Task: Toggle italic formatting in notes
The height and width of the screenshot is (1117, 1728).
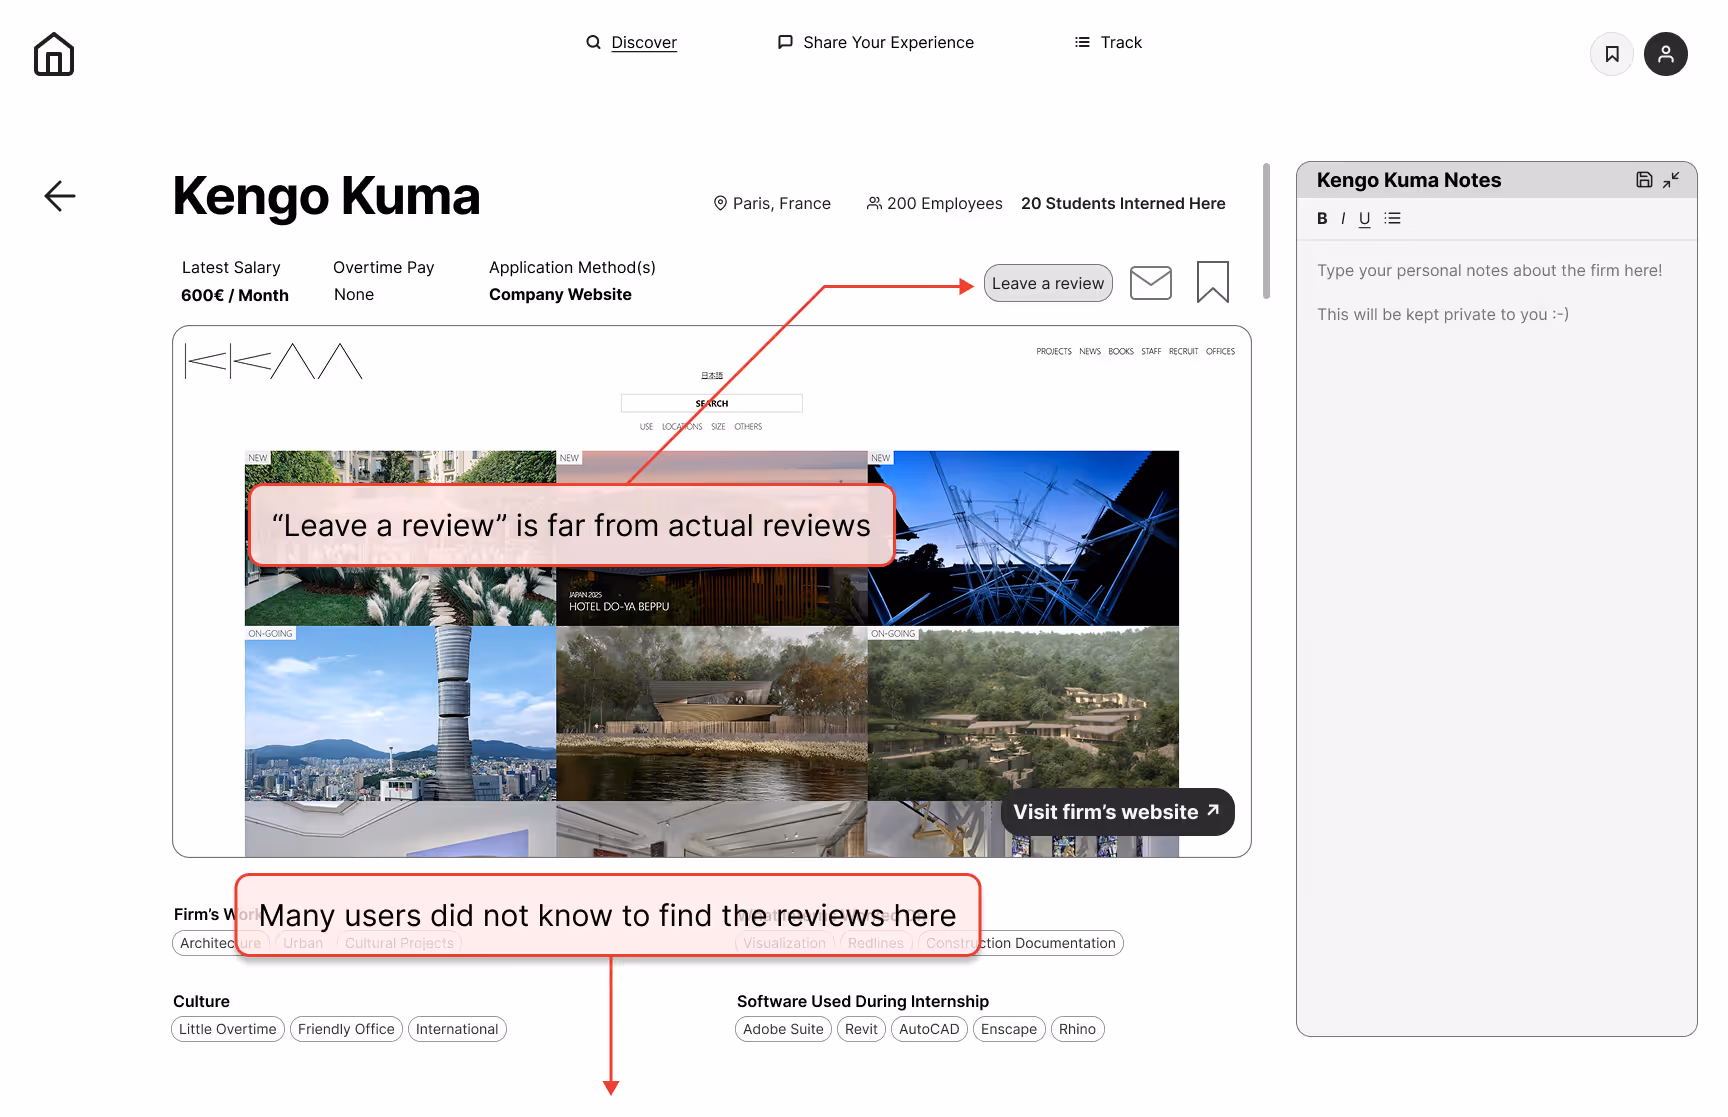Action: (1343, 218)
